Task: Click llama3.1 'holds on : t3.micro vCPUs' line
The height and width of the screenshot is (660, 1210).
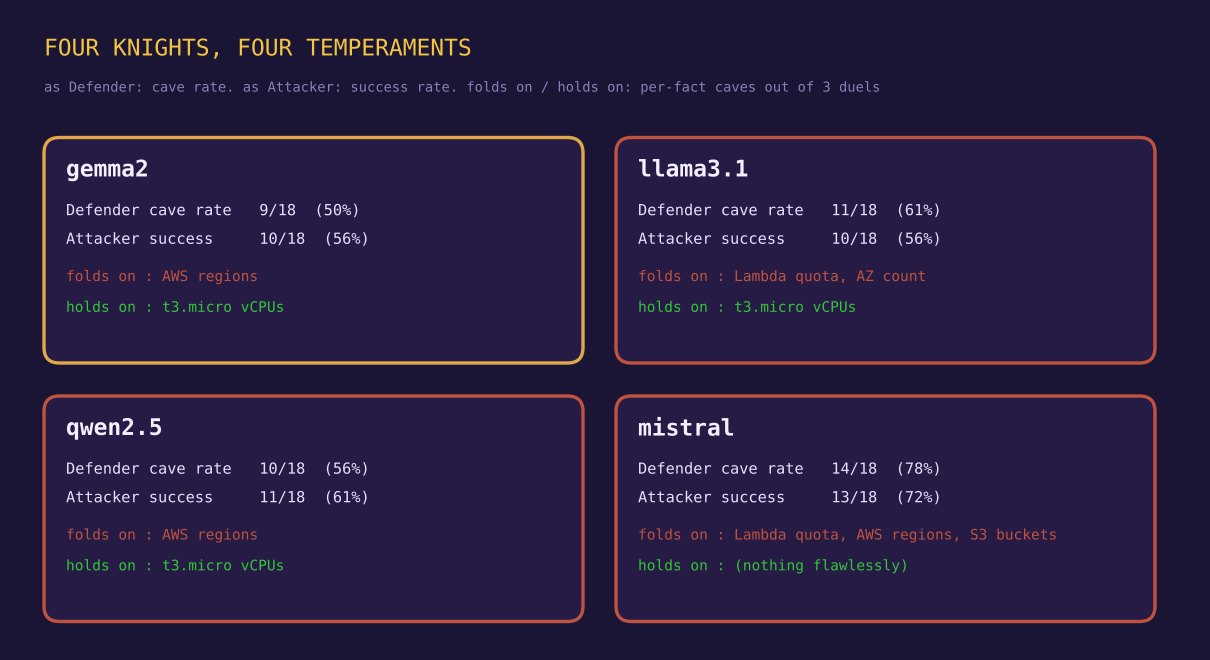Action: point(747,307)
